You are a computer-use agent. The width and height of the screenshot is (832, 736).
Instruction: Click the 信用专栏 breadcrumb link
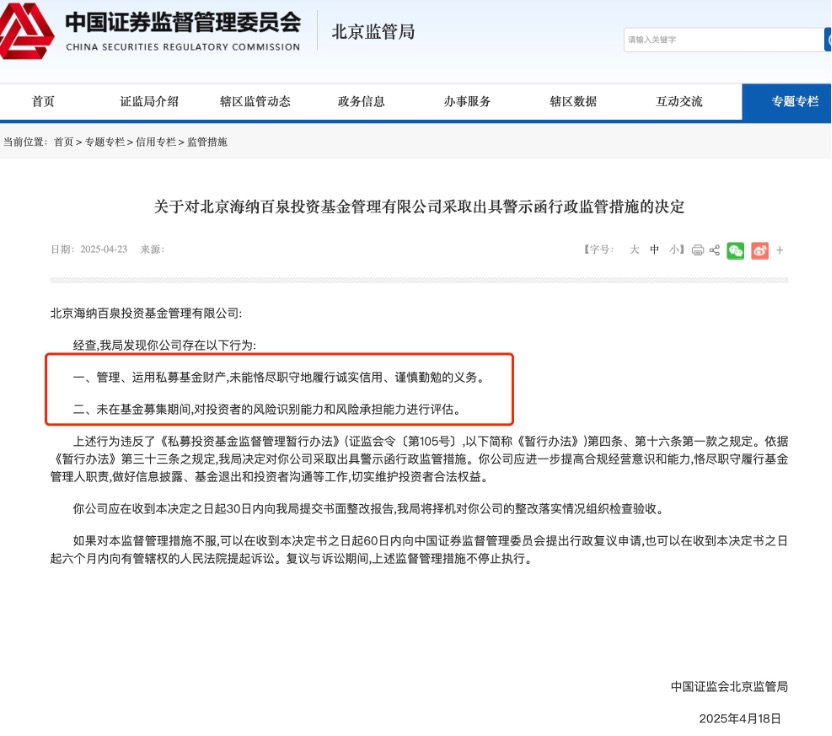[155, 142]
